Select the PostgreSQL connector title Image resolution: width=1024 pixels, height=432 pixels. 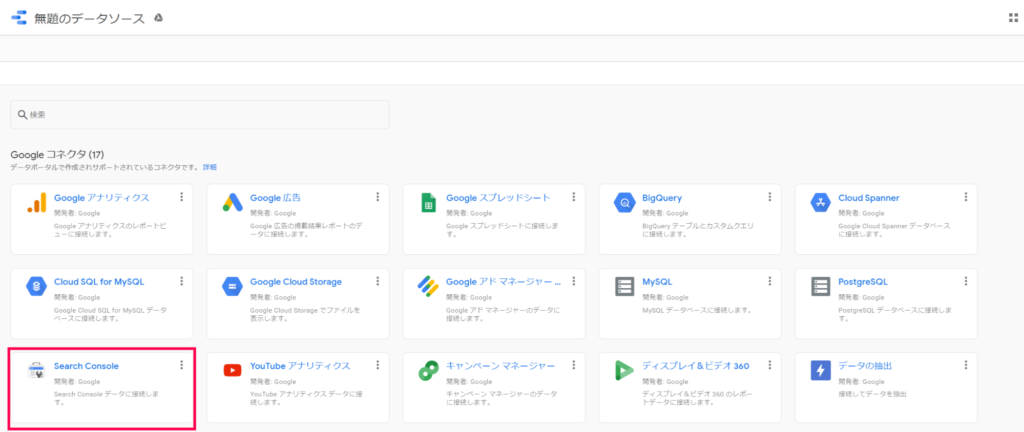pos(863,282)
